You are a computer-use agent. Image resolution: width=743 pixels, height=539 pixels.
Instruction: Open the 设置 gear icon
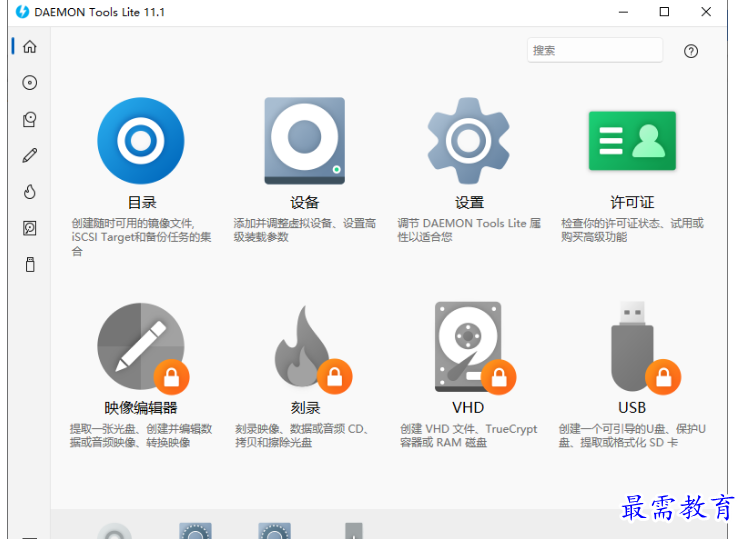(x=469, y=141)
